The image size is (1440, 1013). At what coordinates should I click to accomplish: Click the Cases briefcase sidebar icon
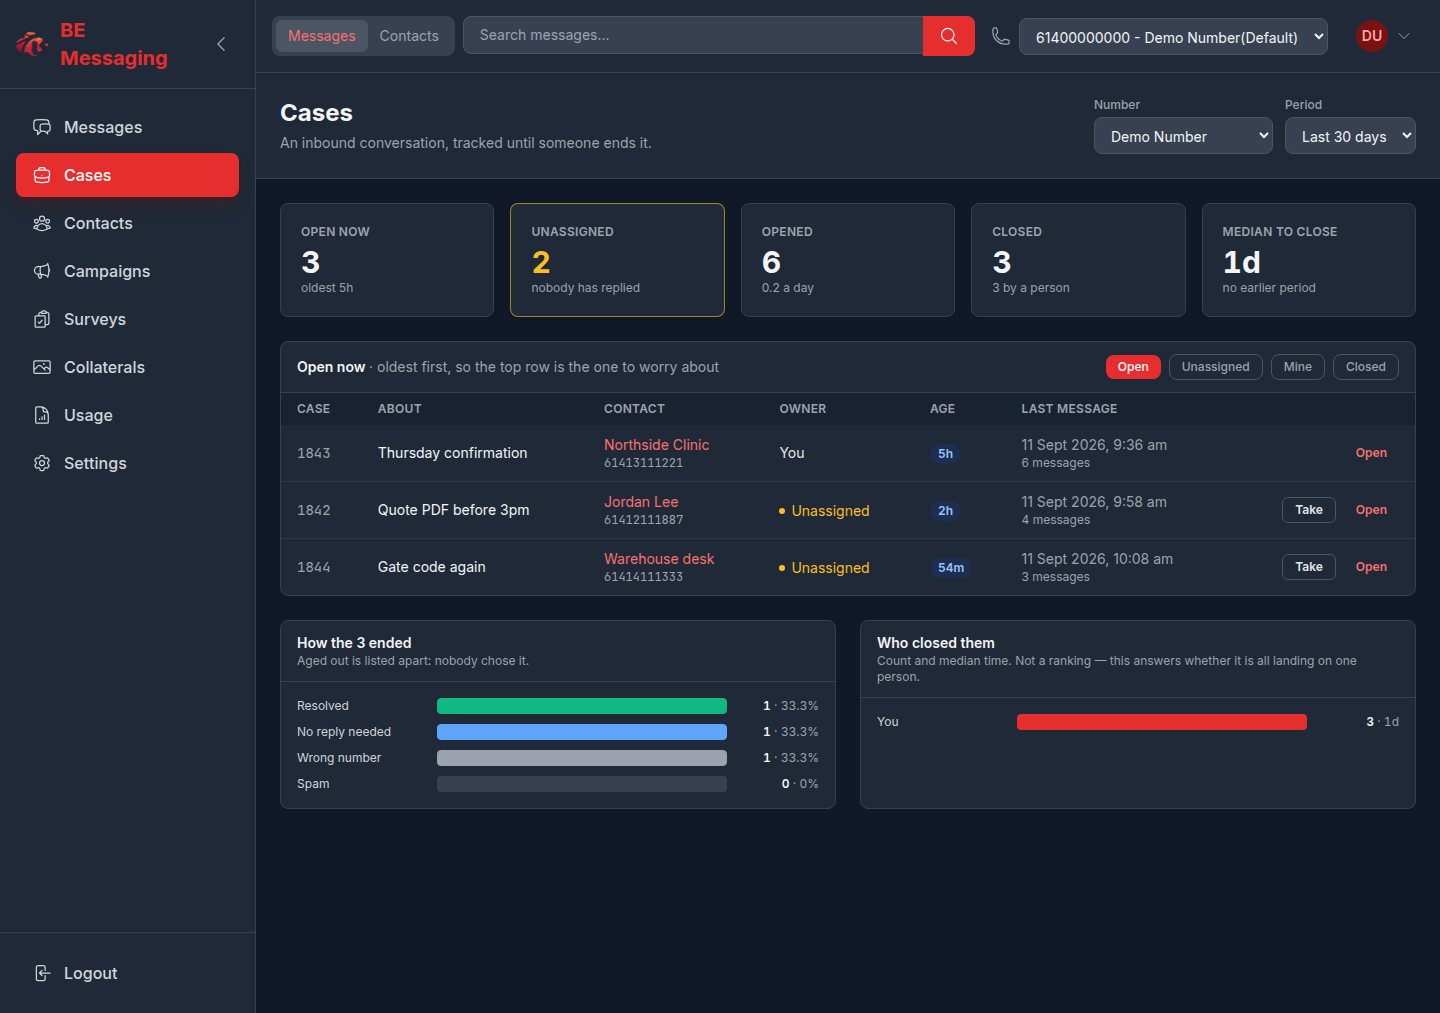point(42,175)
